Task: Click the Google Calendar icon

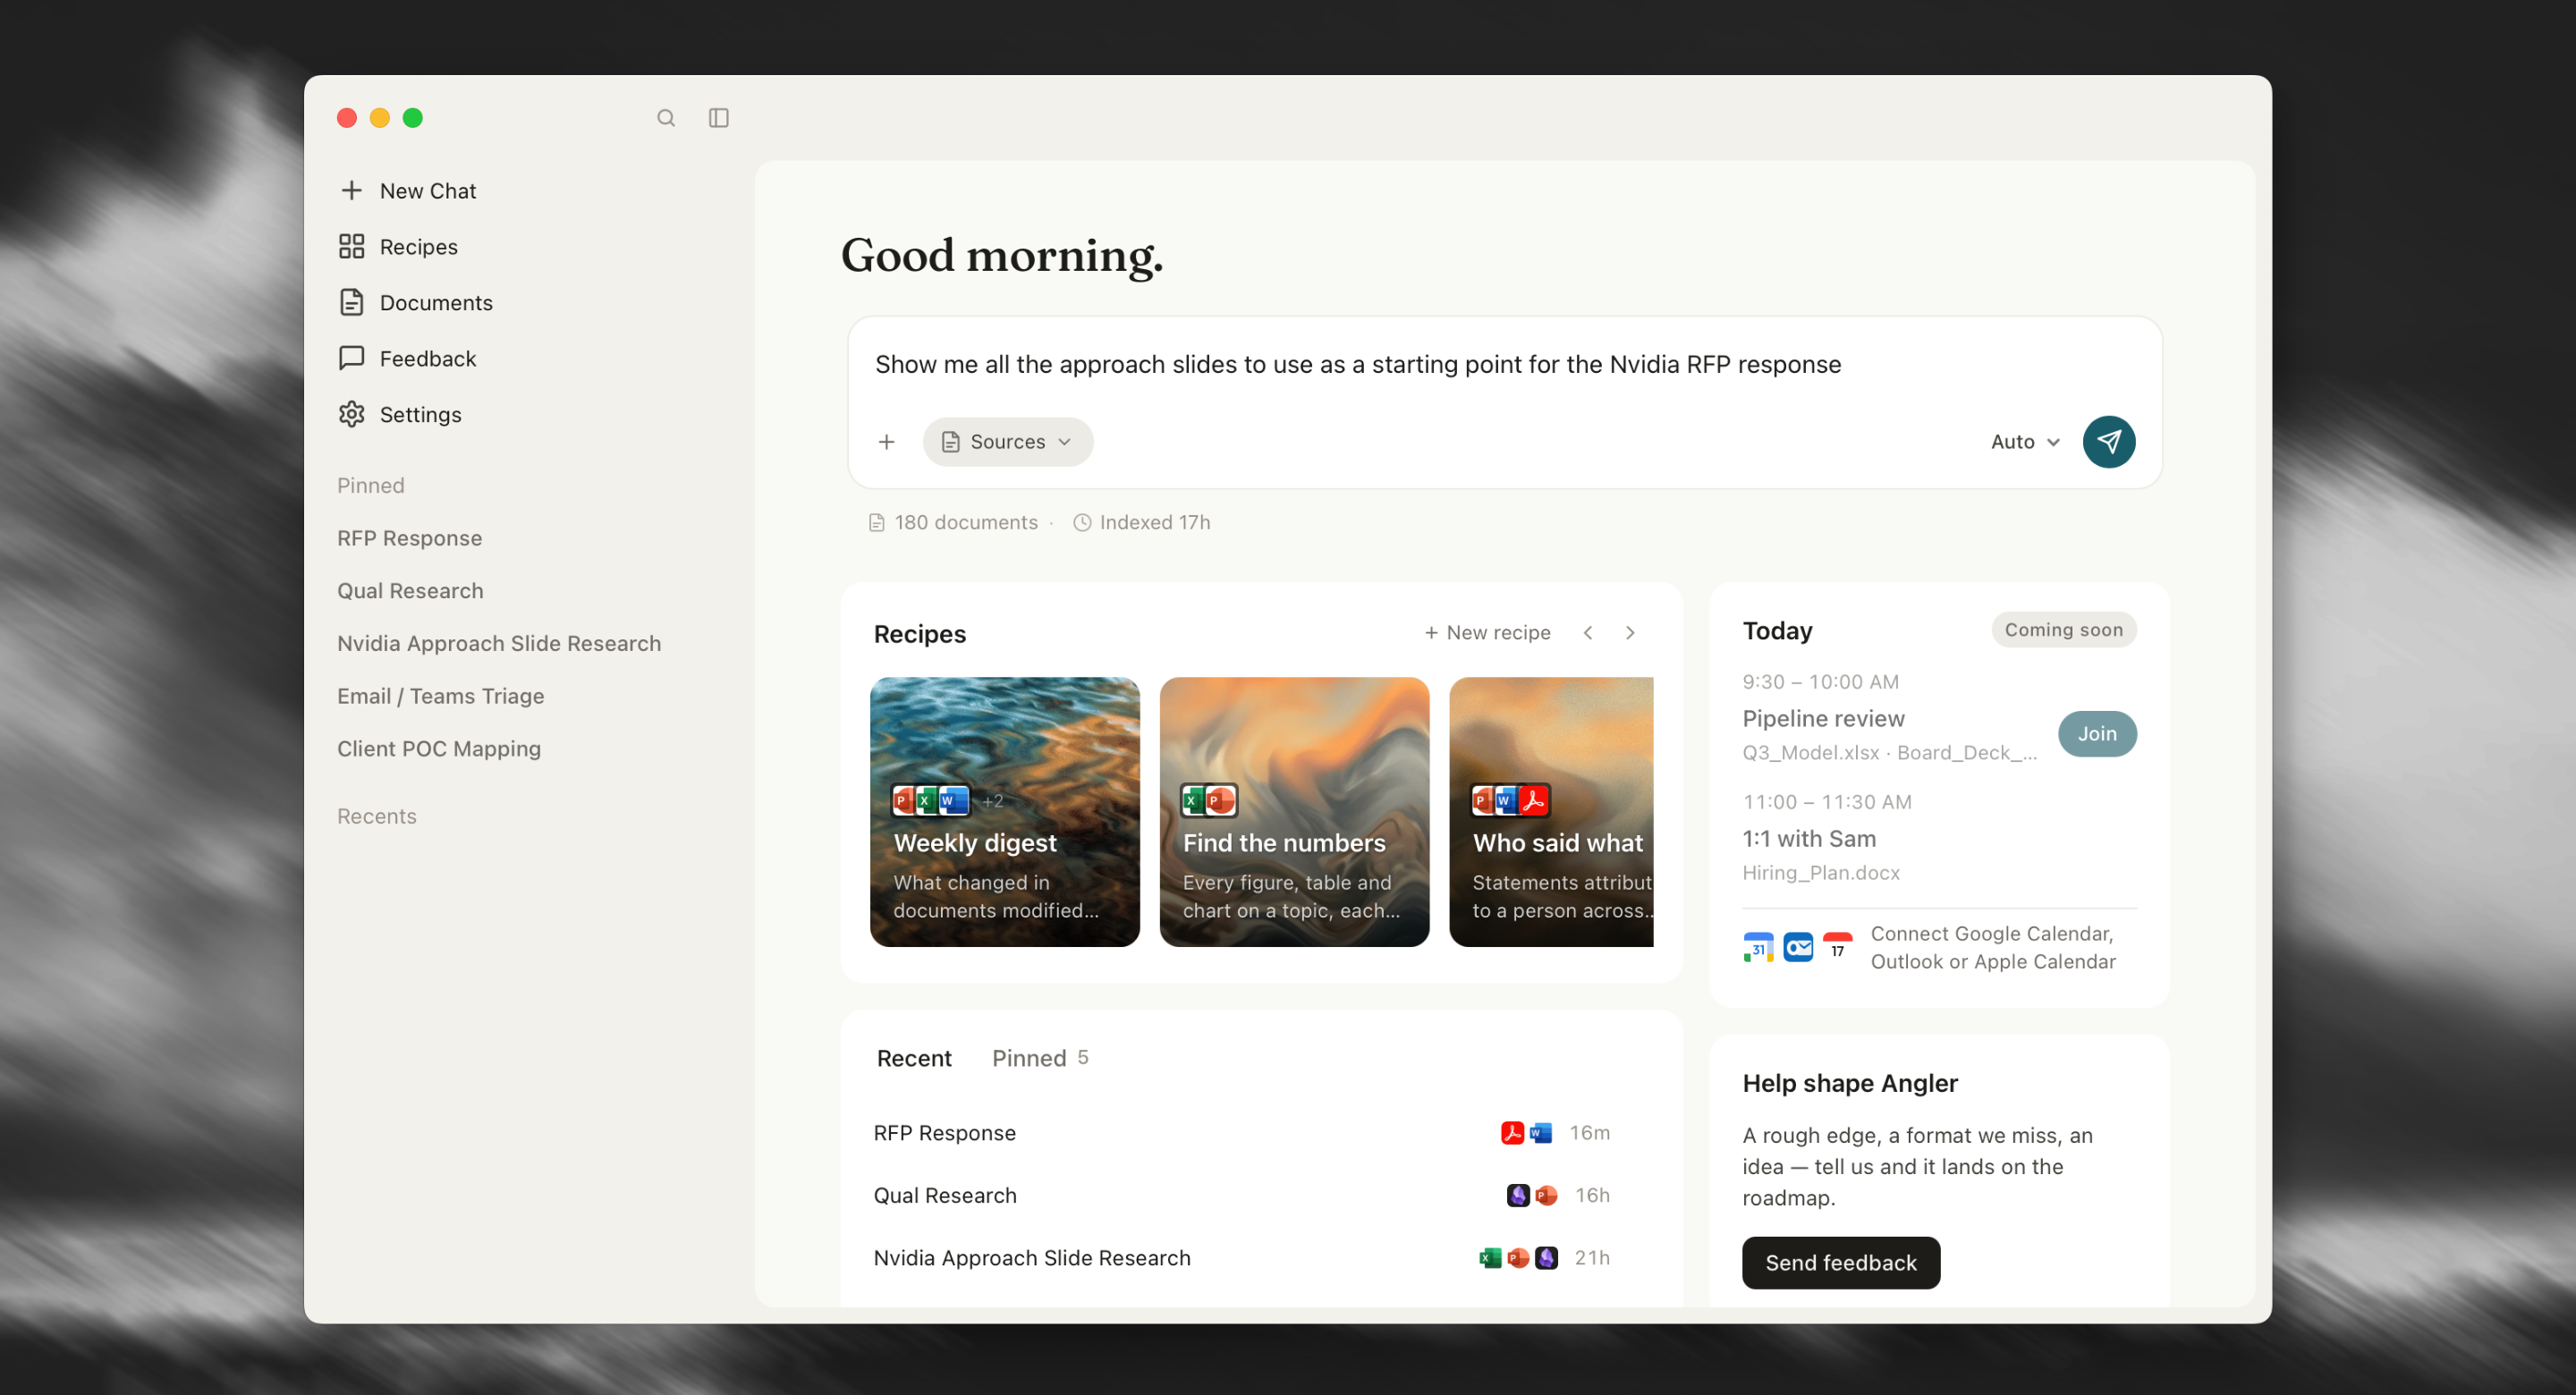Action: click(1758, 947)
